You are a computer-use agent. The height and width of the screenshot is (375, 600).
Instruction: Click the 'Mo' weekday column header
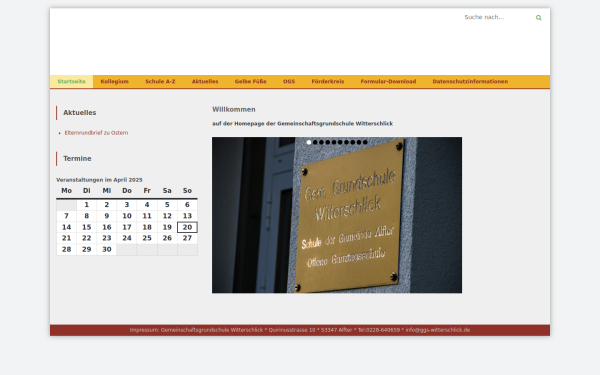67,191
